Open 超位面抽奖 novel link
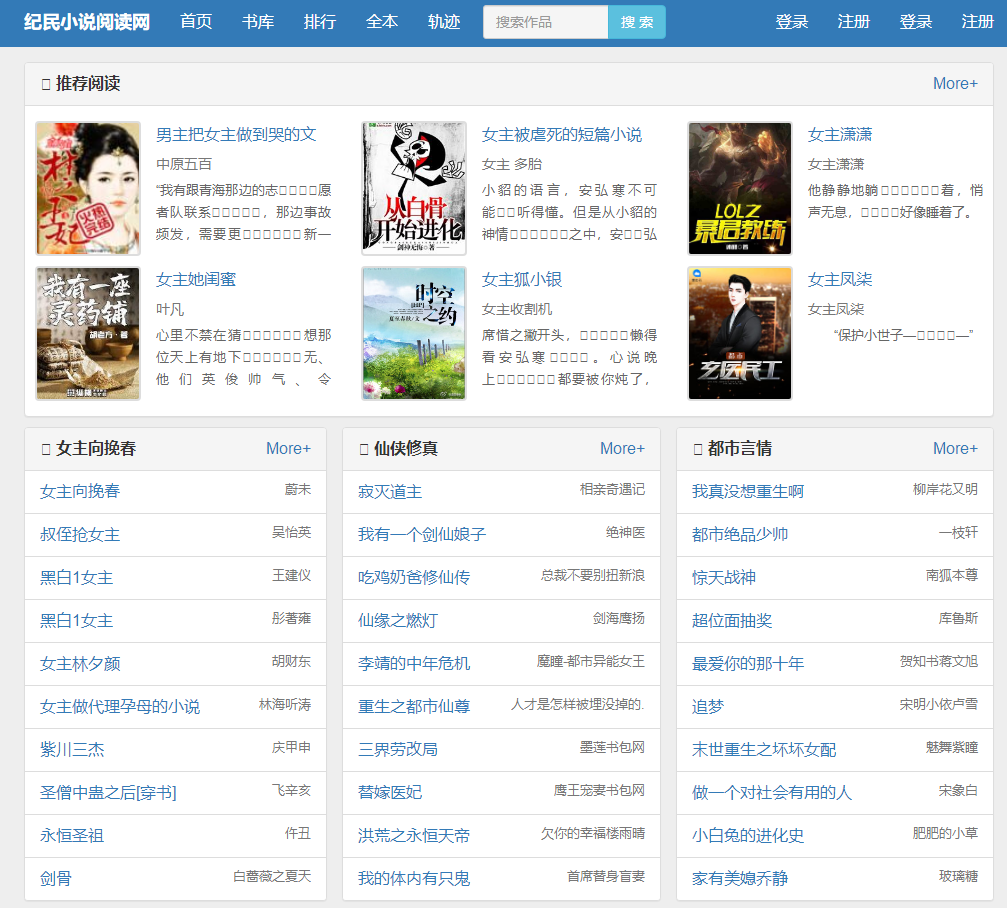This screenshot has height=908, width=1007. click(x=731, y=620)
